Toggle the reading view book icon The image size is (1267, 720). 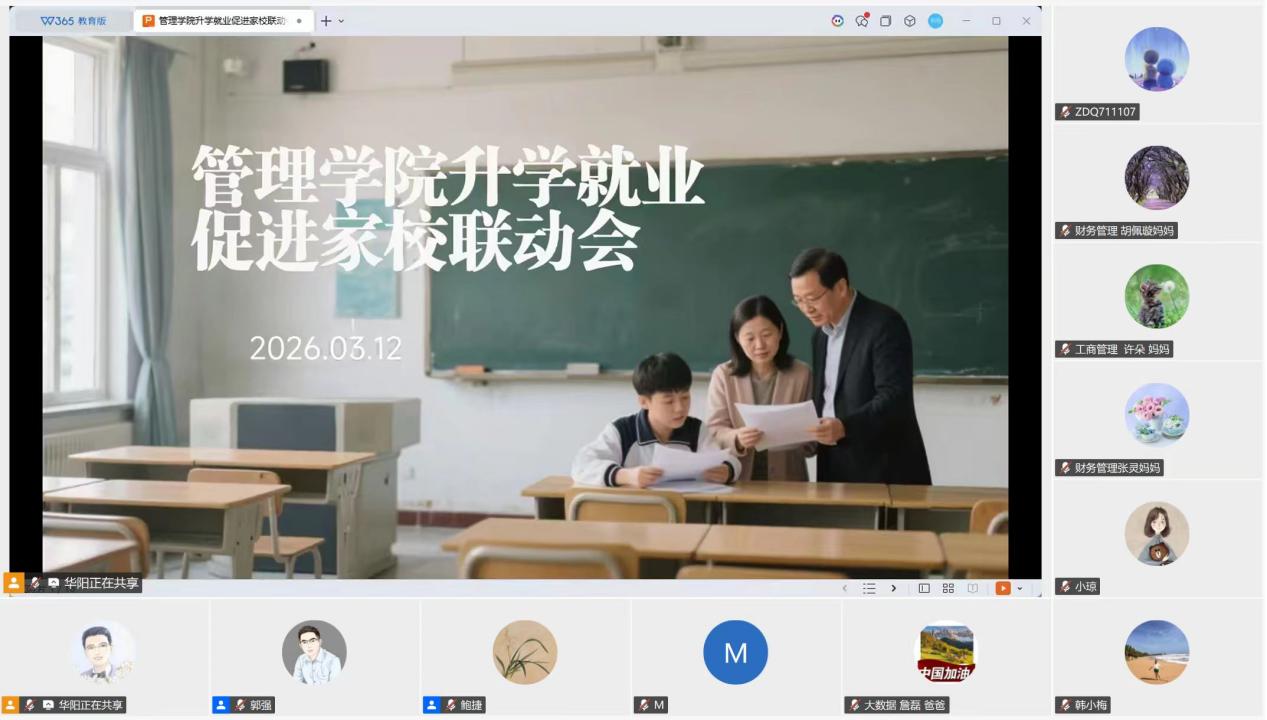click(972, 588)
